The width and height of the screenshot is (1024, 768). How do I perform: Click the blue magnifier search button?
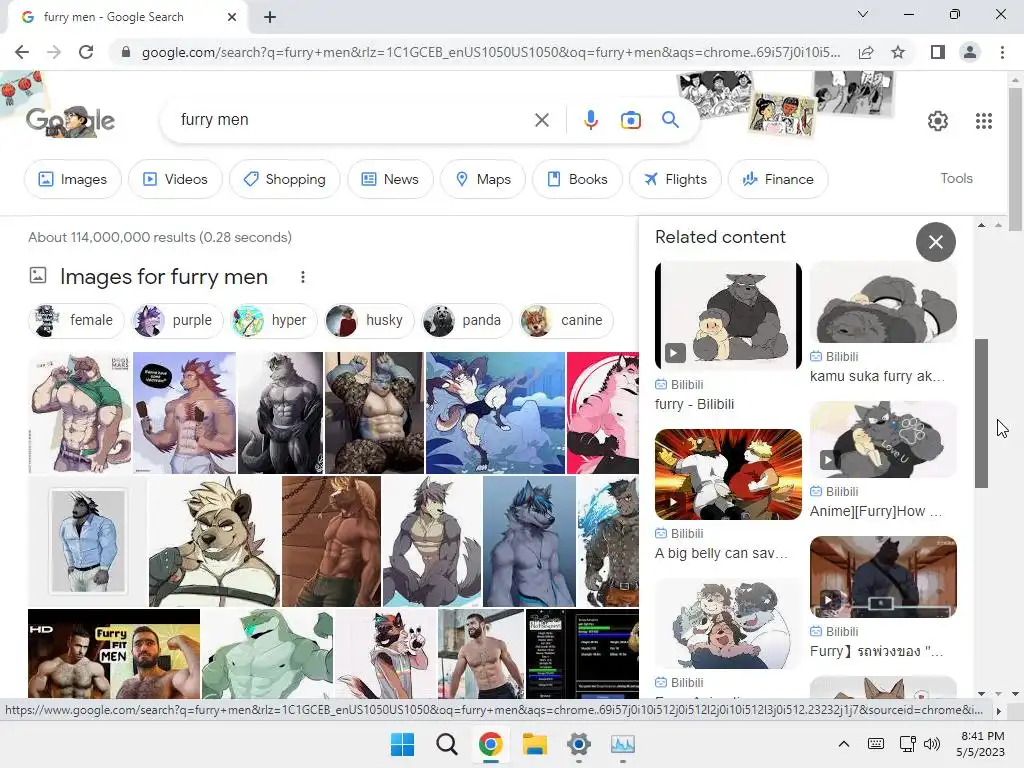(x=670, y=120)
